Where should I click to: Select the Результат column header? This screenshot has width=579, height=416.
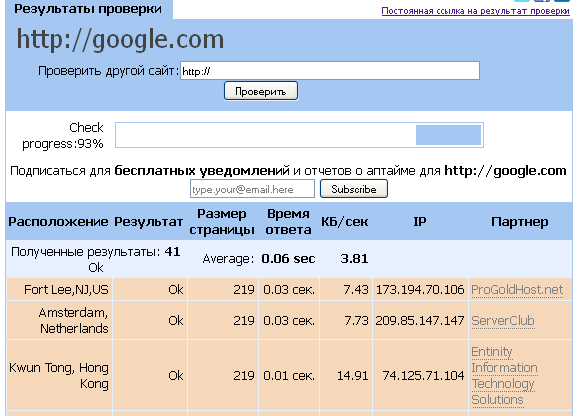(148, 222)
